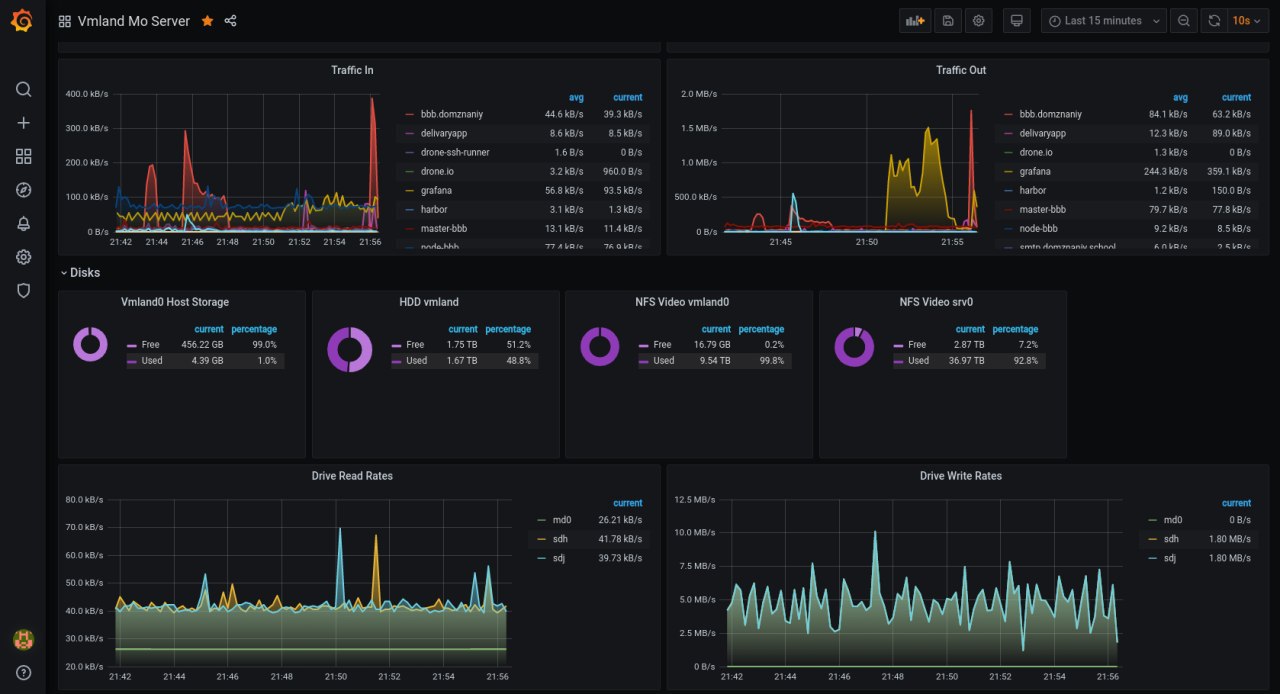Open dashboard settings gear in the toolbar

tap(979, 20)
